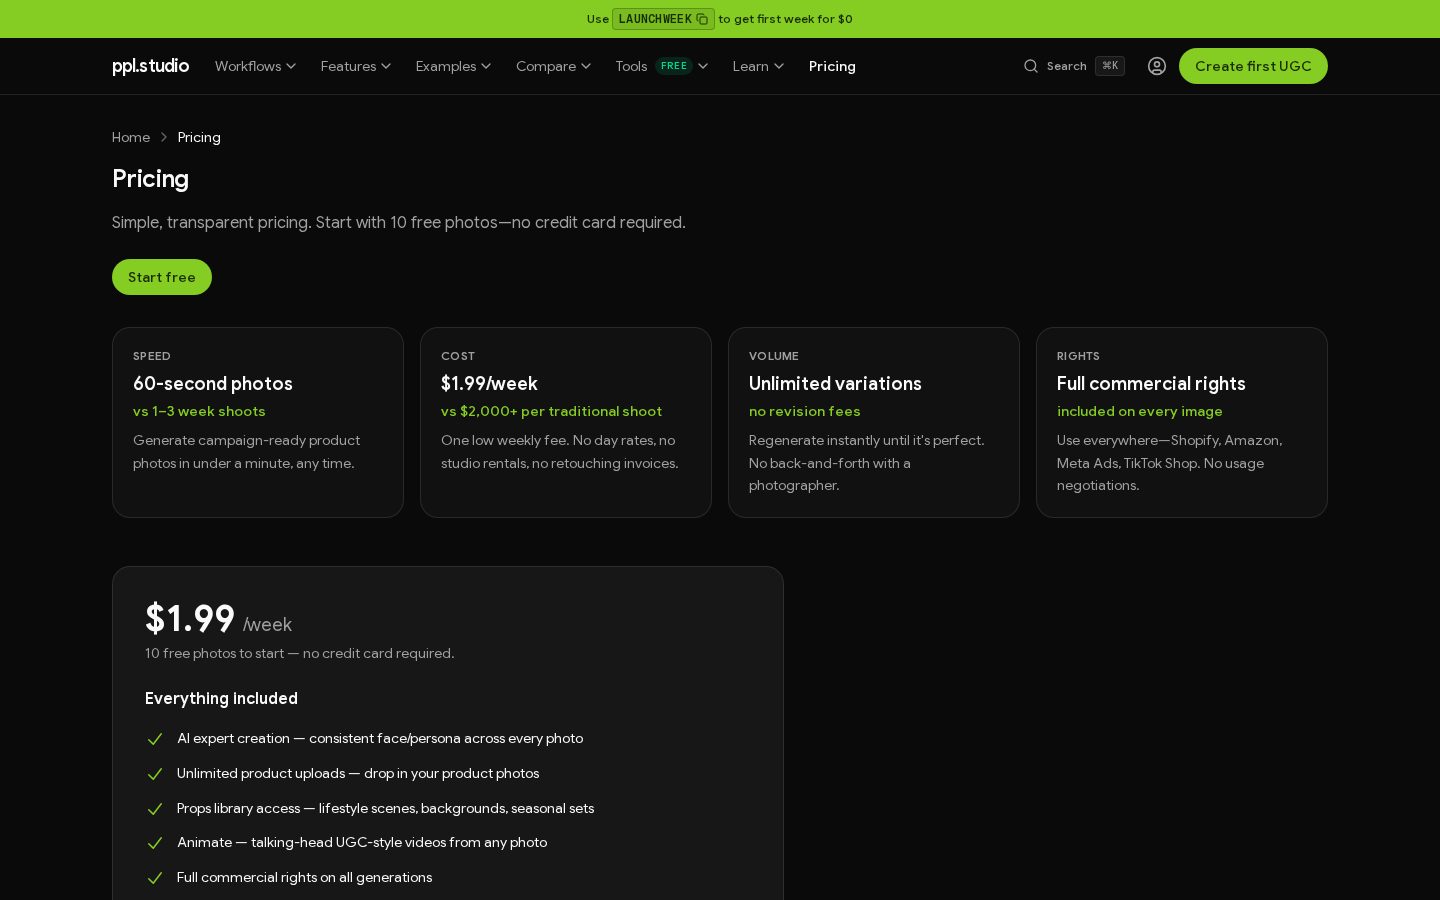Expand the Learn dropdown
Image resolution: width=1440 pixels, height=900 pixels.
click(758, 66)
